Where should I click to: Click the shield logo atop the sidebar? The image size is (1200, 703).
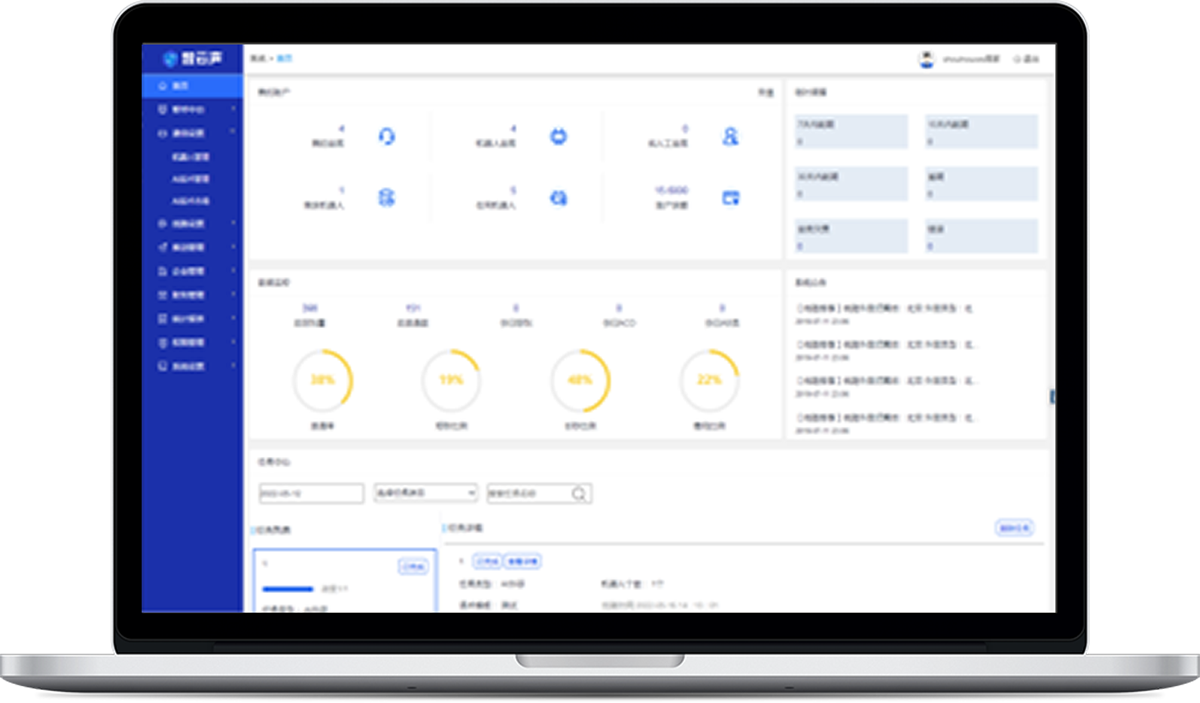tap(170, 59)
